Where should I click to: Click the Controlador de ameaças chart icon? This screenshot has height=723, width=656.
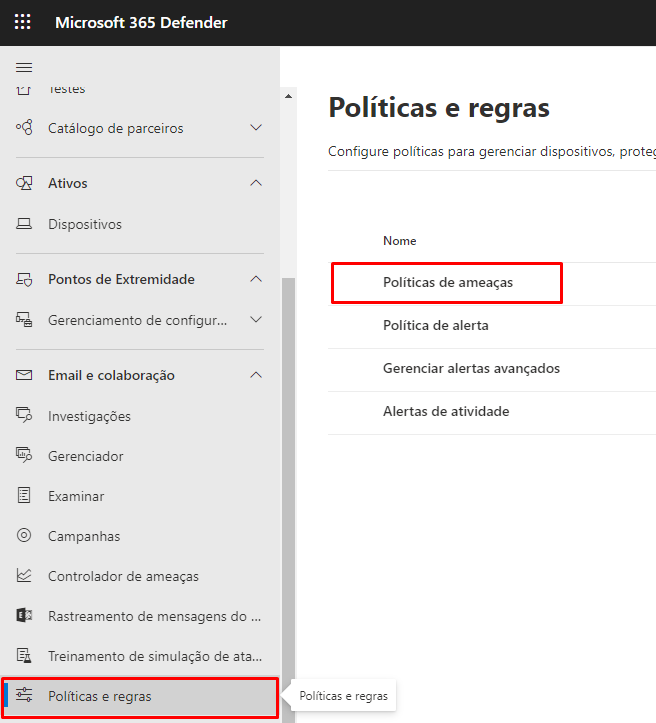(x=24, y=575)
